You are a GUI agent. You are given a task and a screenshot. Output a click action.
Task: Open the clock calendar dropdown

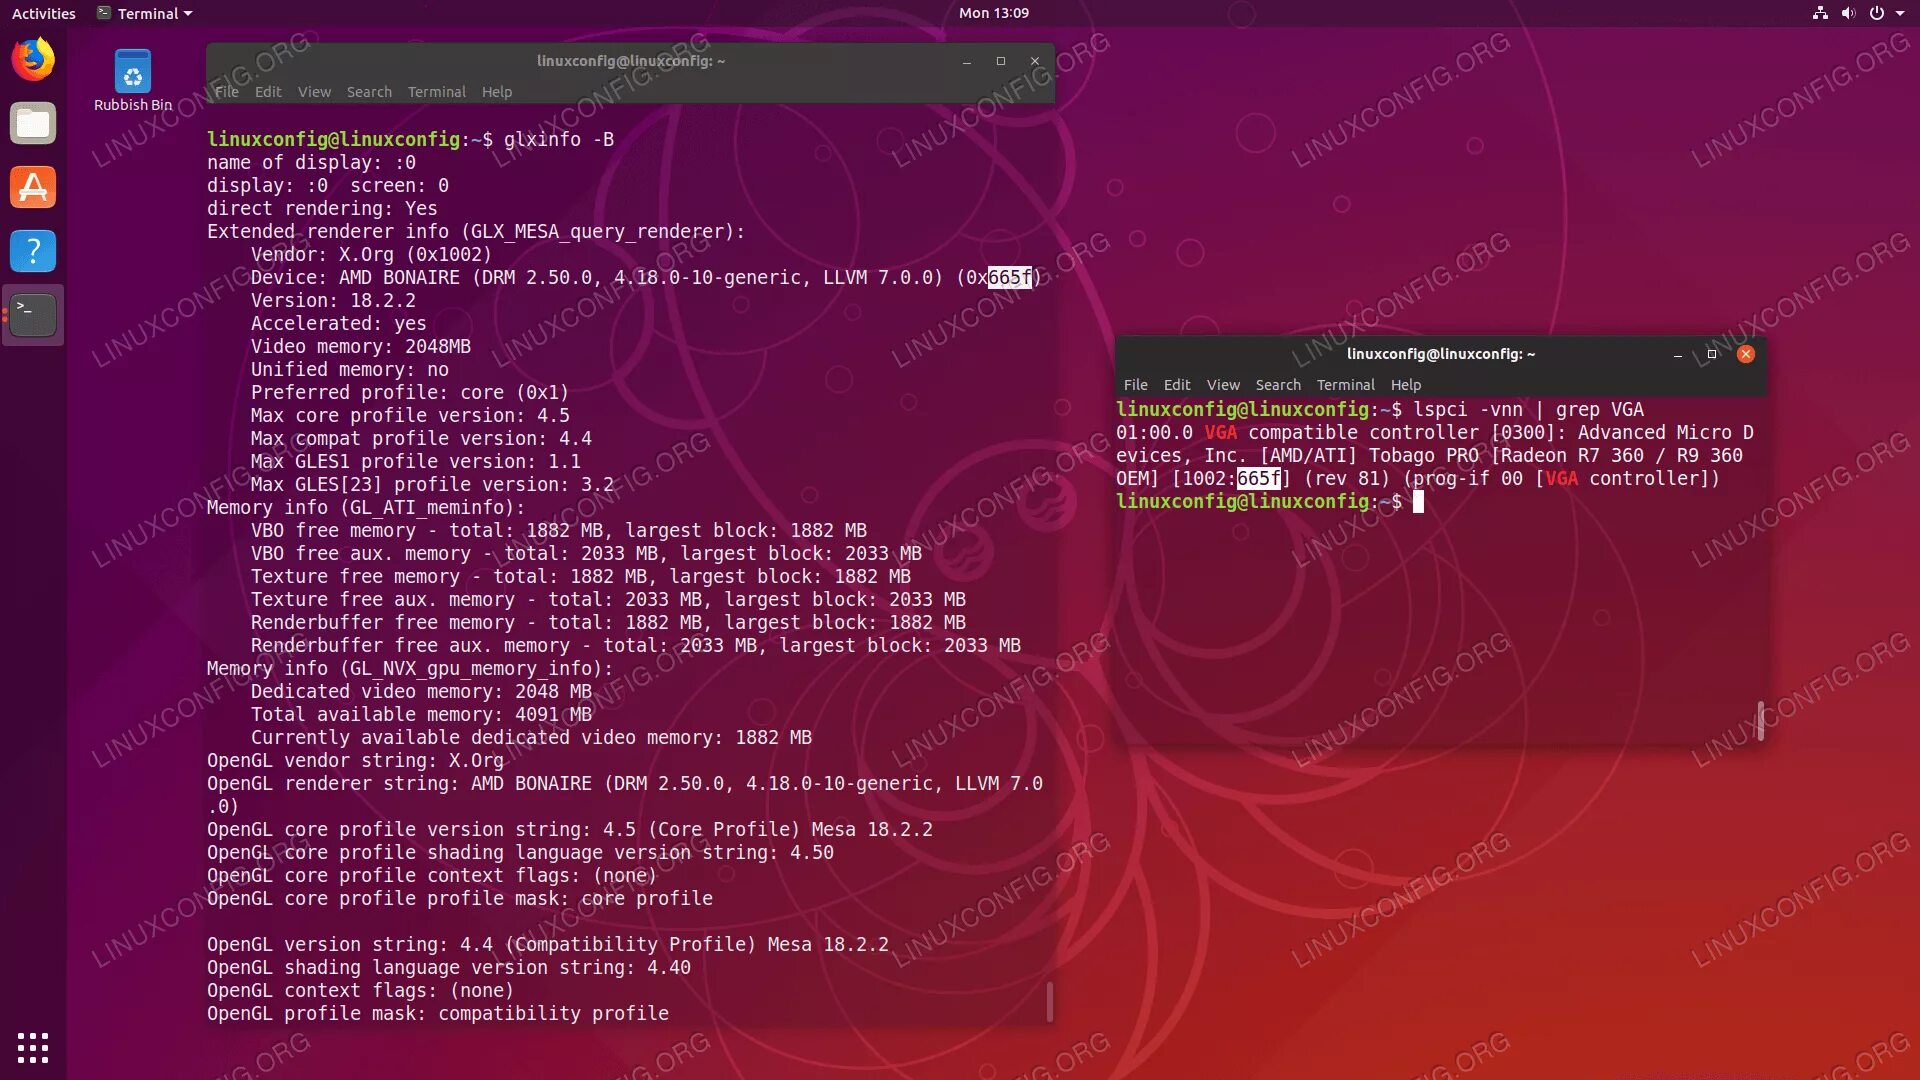point(993,13)
